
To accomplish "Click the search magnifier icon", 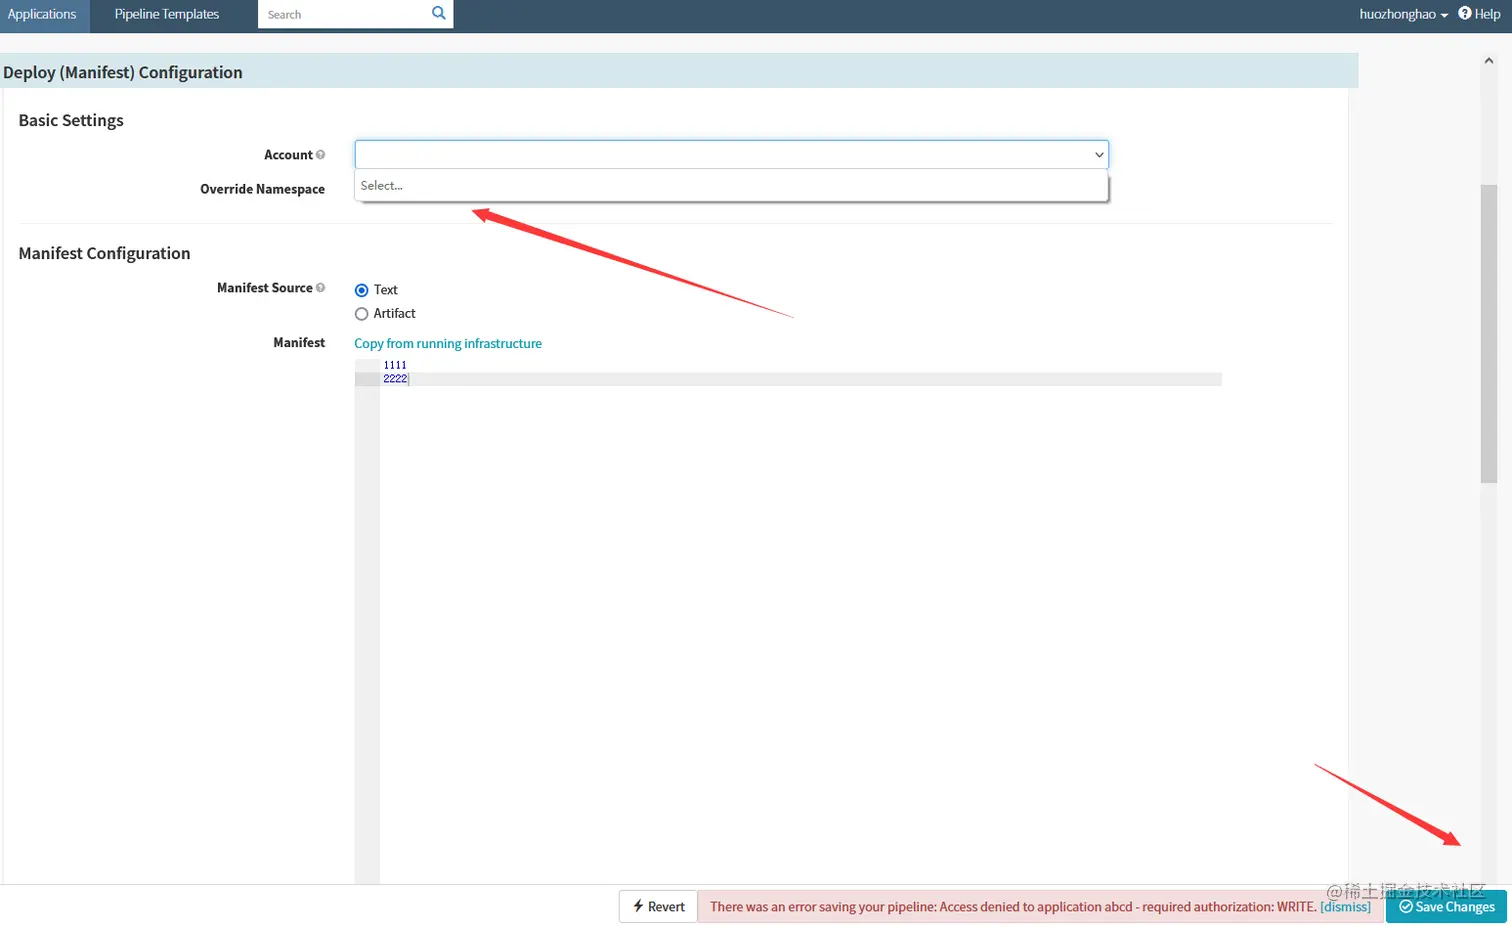I will point(438,13).
